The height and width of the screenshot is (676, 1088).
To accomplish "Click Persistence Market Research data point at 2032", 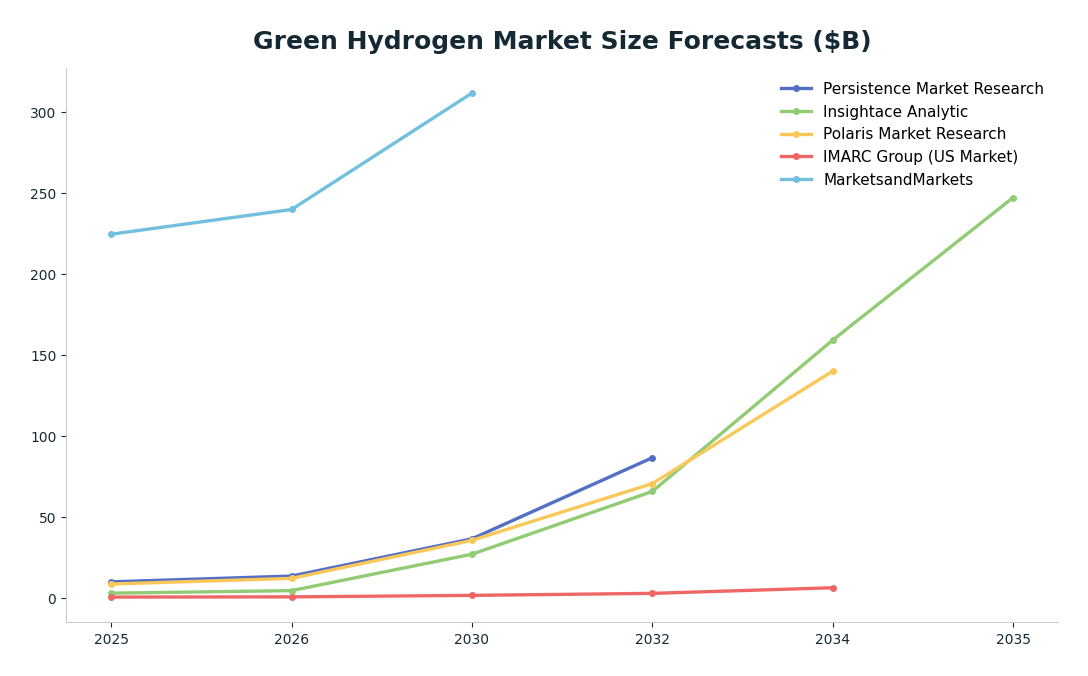I will click(x=652, y=458).
